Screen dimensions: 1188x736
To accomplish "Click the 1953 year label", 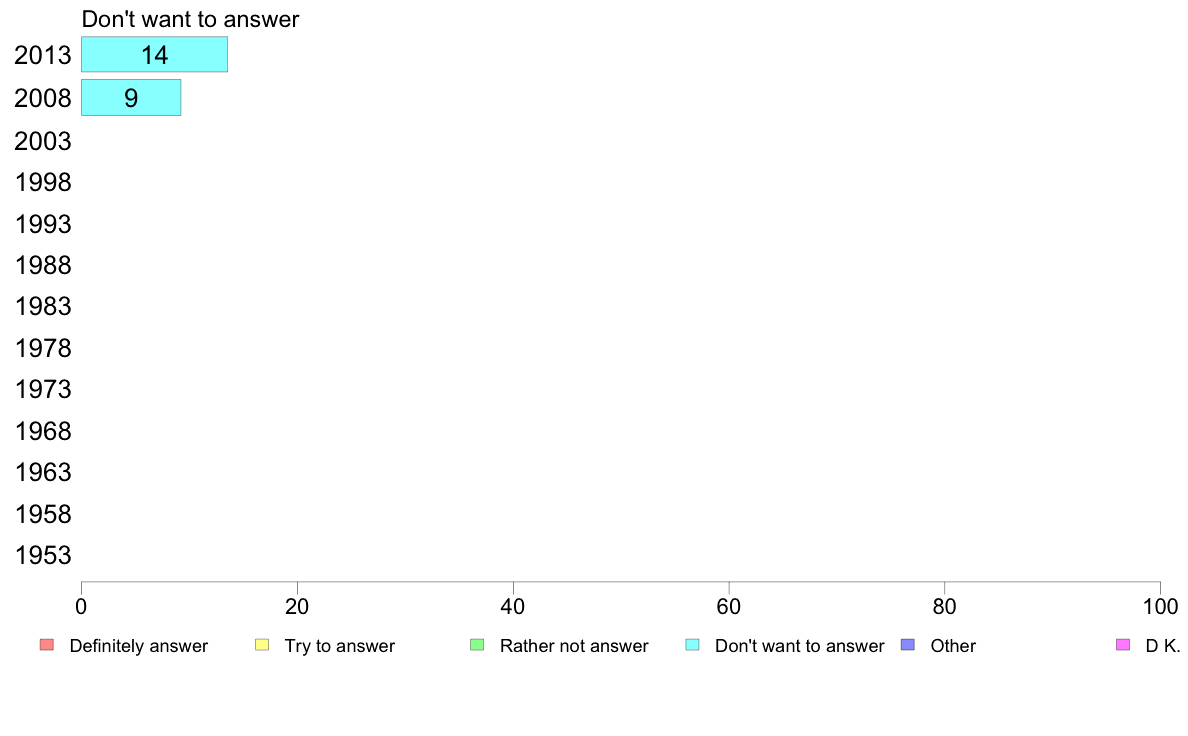I will [42, 556].
